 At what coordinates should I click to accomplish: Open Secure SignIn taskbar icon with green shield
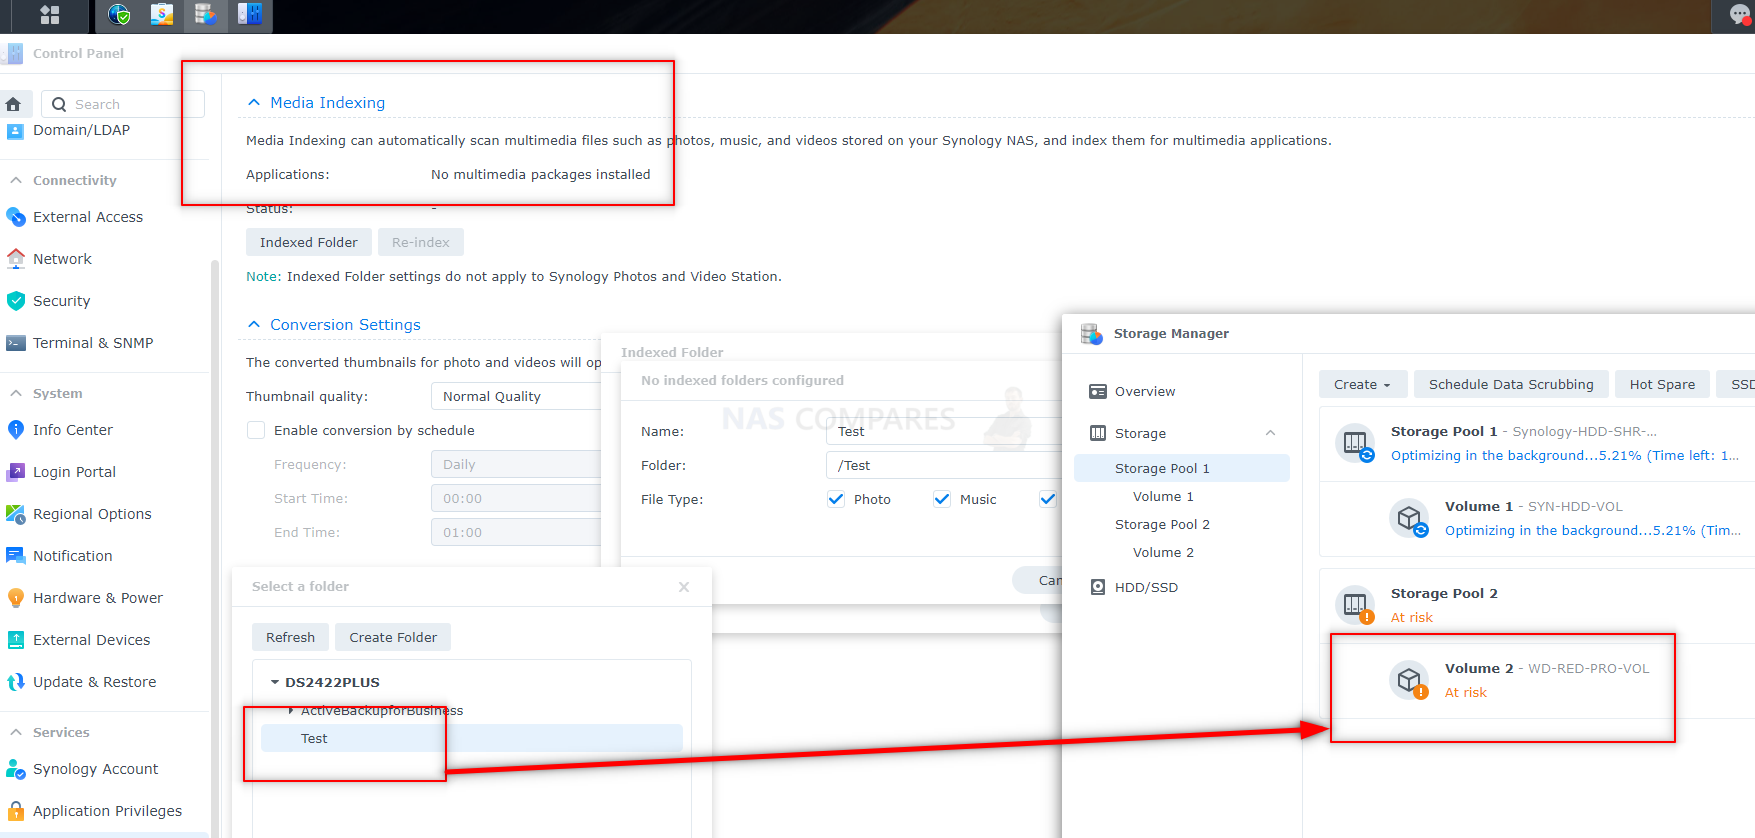click(x=119, y=15)
